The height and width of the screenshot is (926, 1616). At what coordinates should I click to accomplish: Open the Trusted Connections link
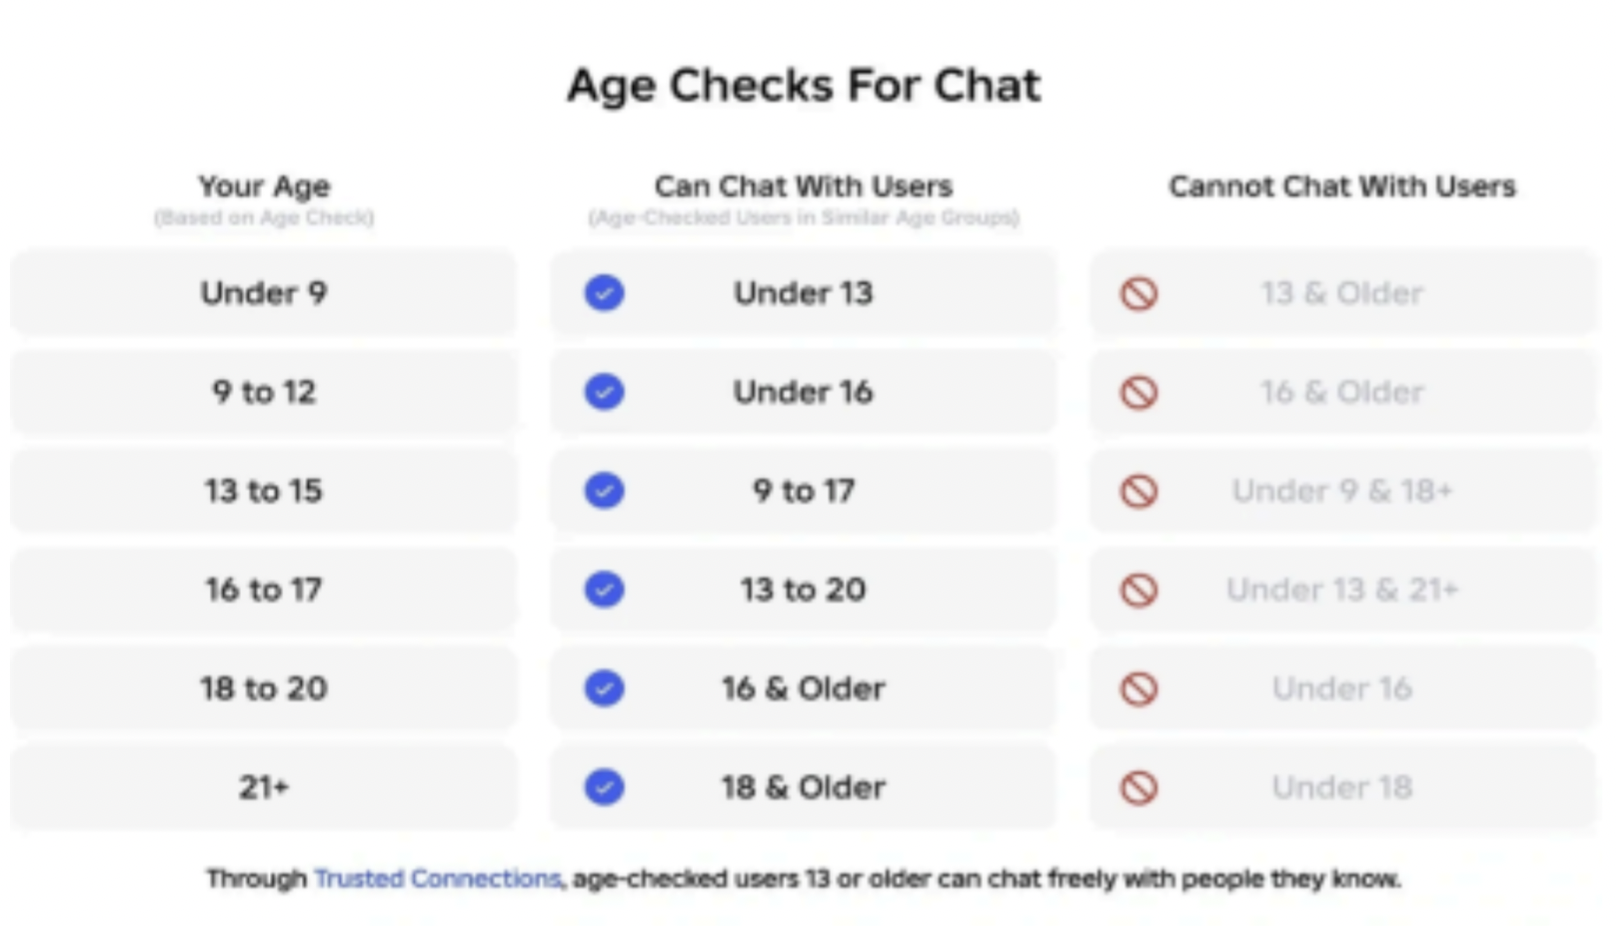438,879
